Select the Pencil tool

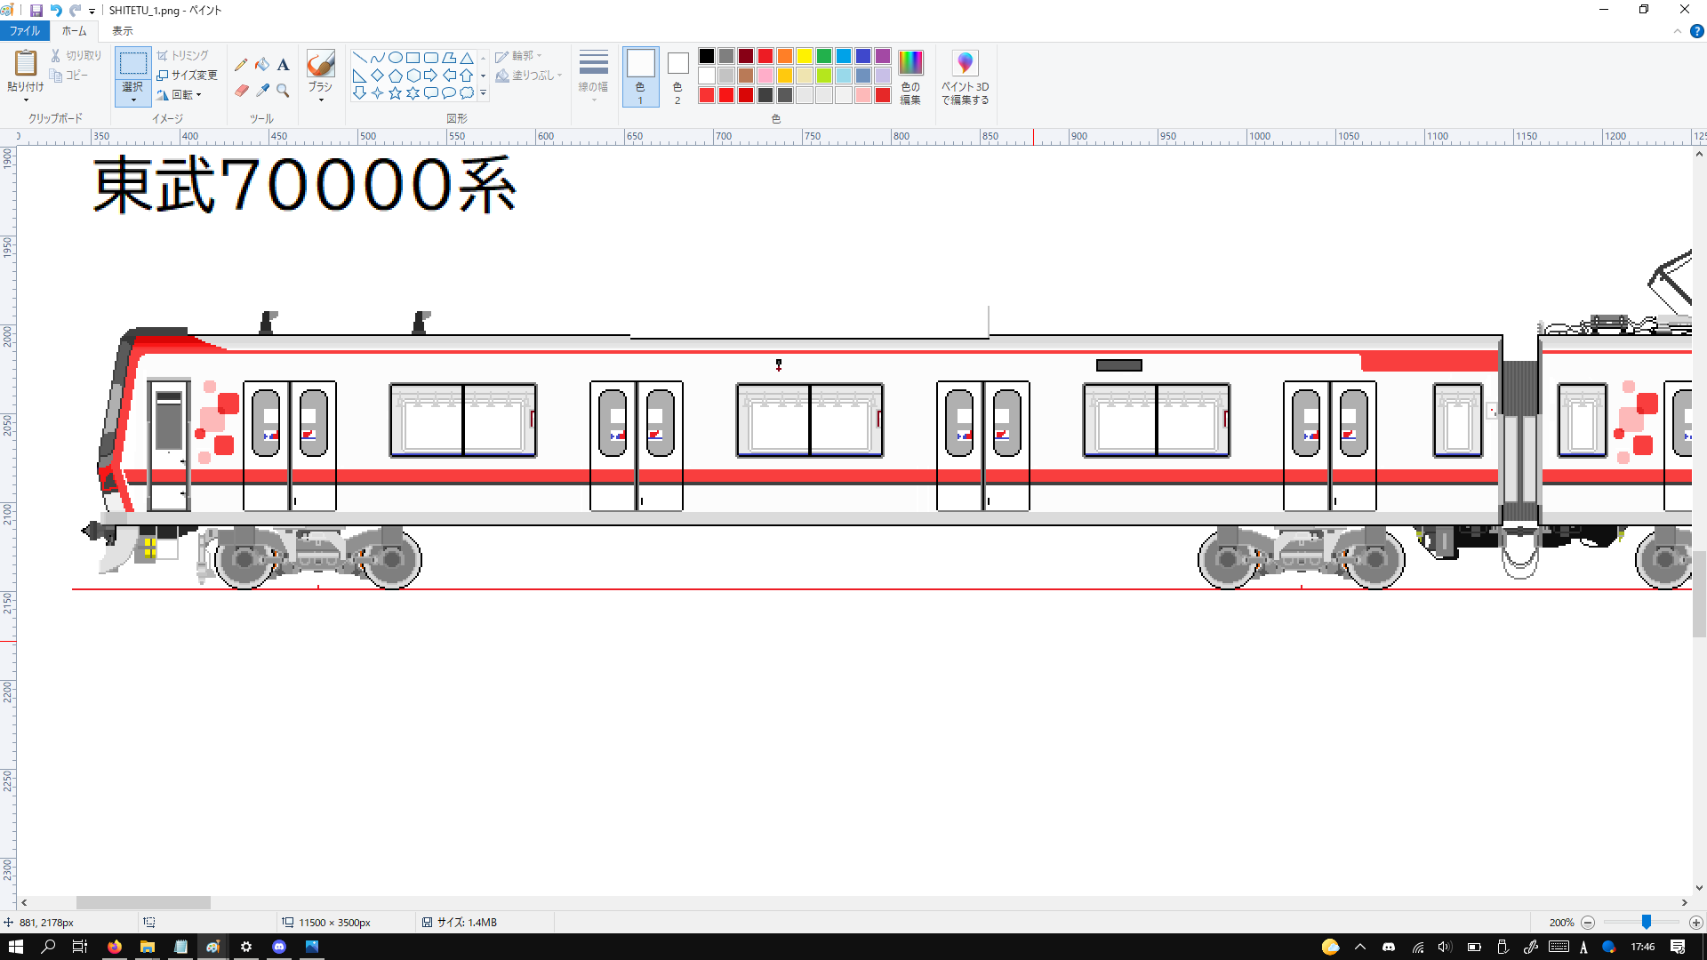pyautogui.click(x=241, y=65)
